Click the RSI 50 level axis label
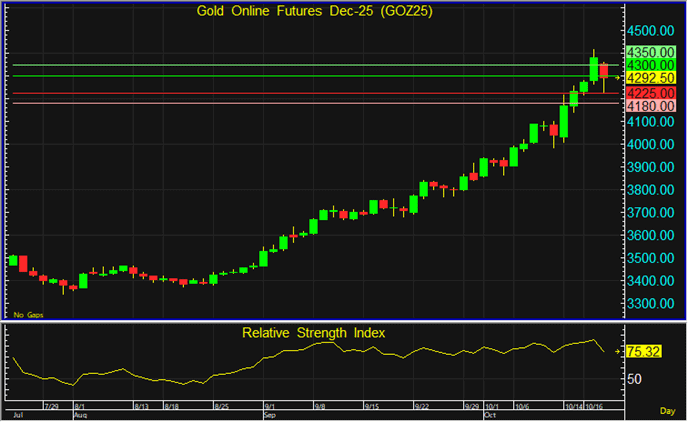The image size is (688, 422). point(635,378)
